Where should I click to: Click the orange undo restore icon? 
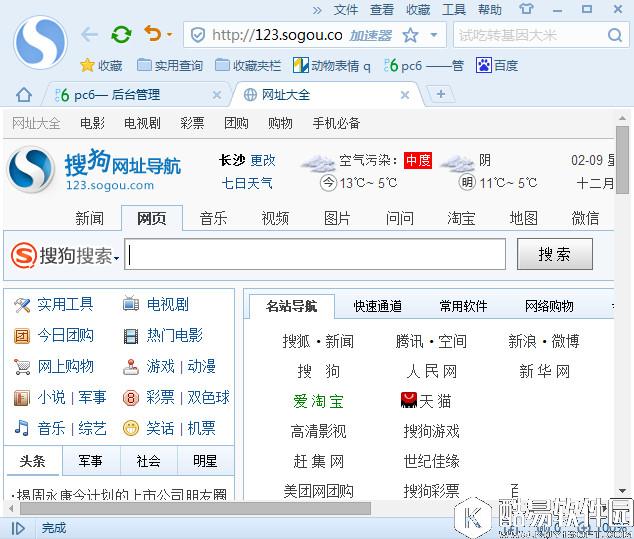coord(153,34)
